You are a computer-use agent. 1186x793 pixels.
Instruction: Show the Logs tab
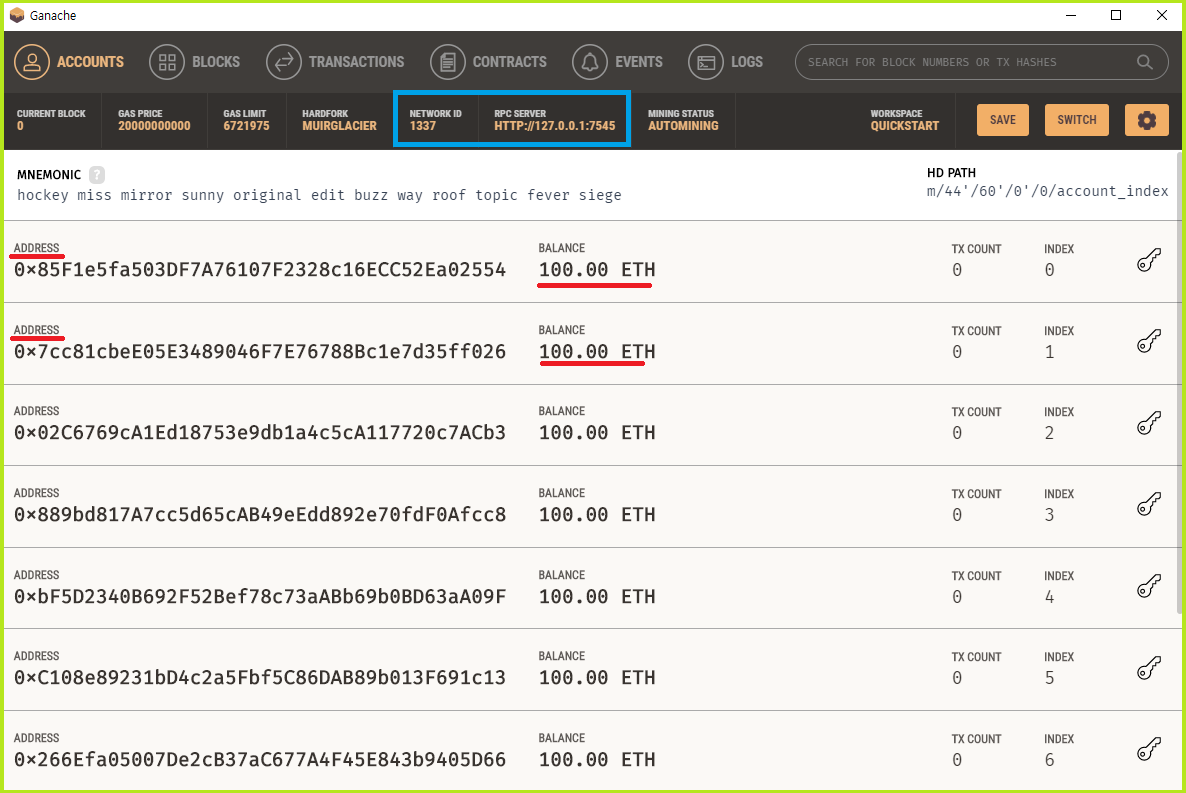[x=725, y=62]
